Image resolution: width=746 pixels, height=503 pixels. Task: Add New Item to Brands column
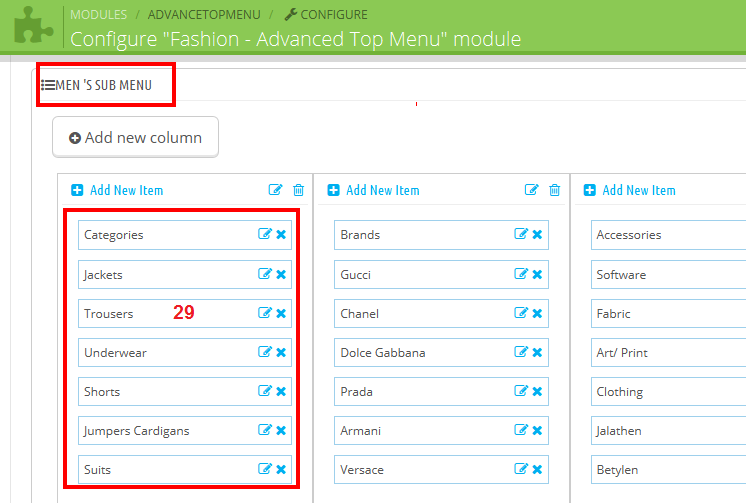(373, 190)
